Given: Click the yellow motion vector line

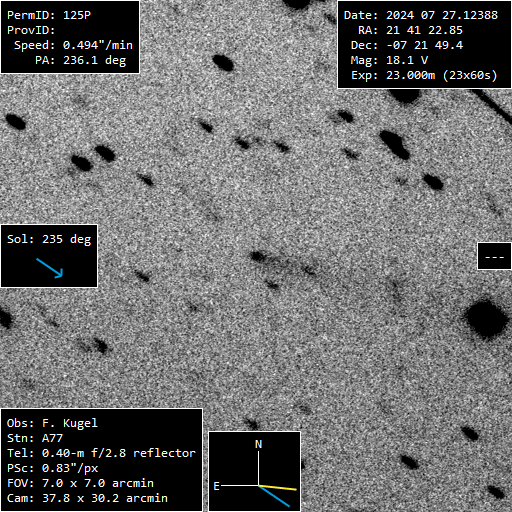Looking at the screenshot, I should [277, 488].
